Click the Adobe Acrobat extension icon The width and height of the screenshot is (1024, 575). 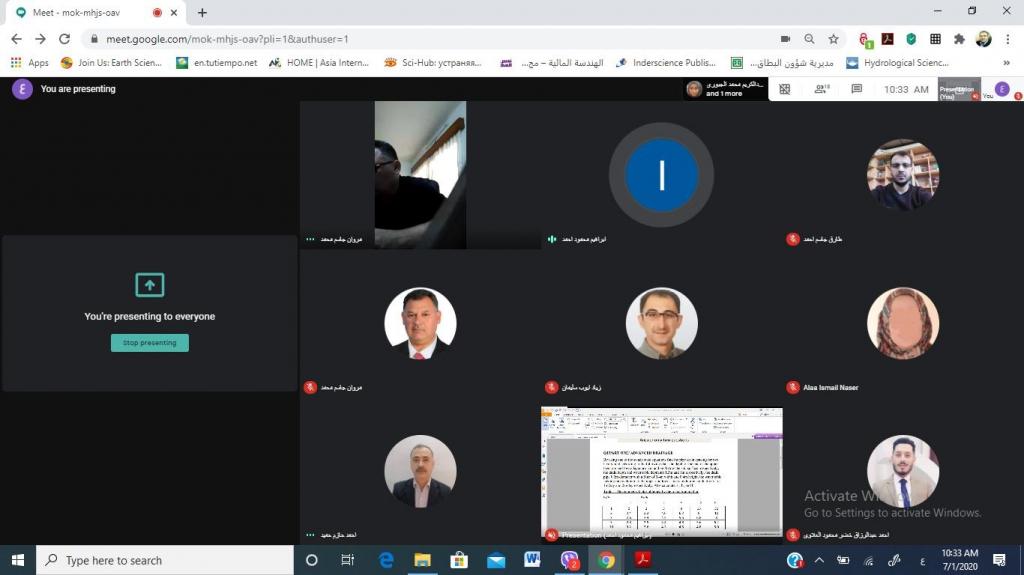tap(887, 39)
